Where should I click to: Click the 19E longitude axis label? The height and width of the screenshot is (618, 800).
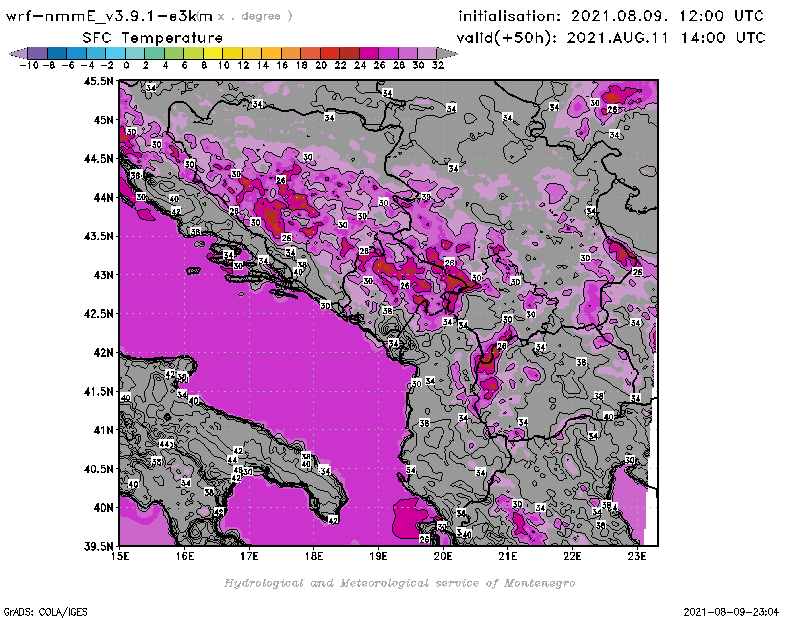coord(378,556)
